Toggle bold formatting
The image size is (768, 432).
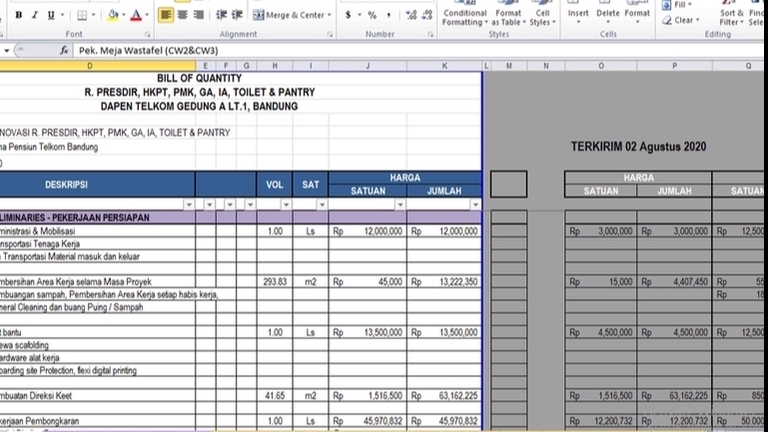20,15
